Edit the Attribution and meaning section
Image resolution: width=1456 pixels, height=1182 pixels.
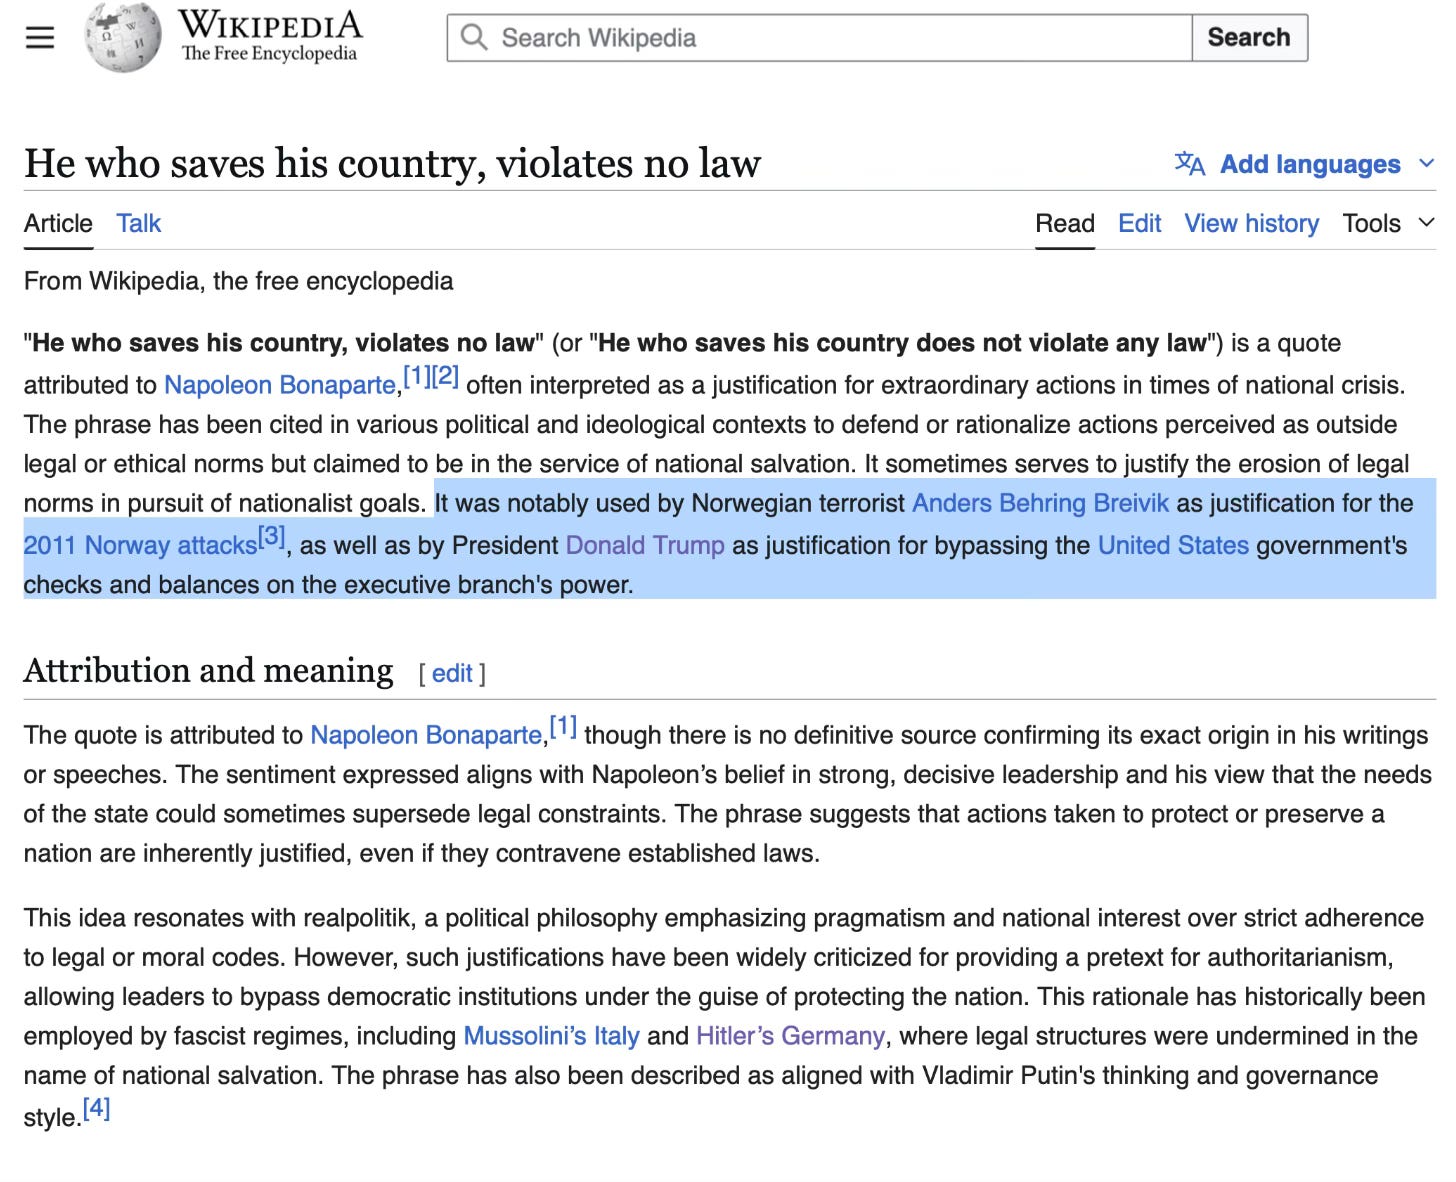[x=452, y=673]
